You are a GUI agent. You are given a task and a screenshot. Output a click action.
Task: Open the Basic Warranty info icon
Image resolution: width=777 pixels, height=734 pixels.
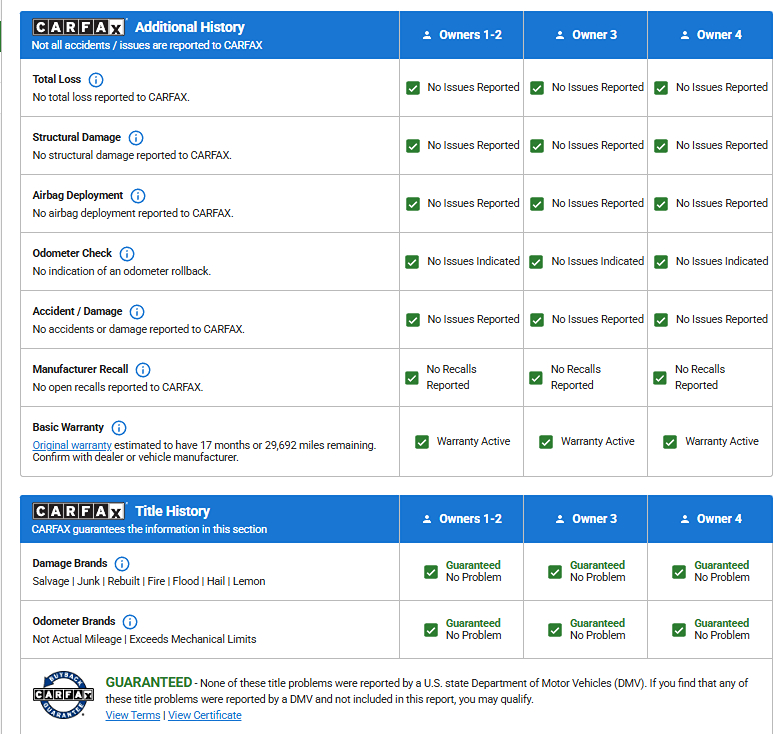point(119,427)
